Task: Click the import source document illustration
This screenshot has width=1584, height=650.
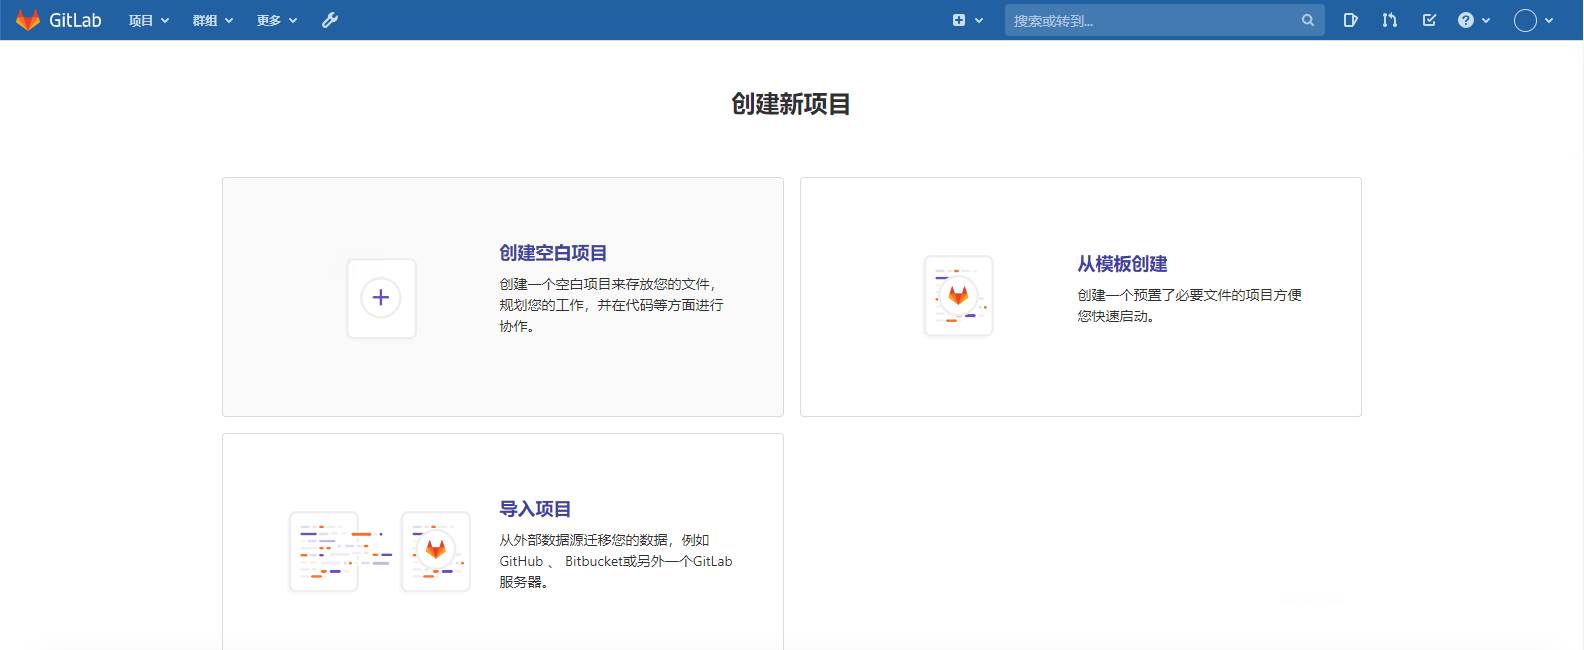Action: [x=324, y=551]
